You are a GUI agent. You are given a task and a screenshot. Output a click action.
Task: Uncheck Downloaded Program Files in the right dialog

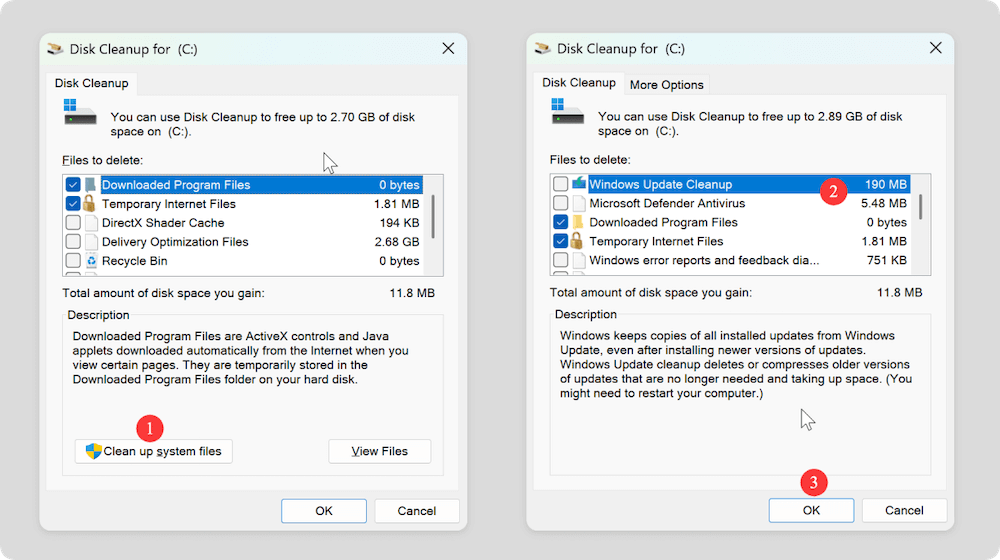(x=560, y=222)
